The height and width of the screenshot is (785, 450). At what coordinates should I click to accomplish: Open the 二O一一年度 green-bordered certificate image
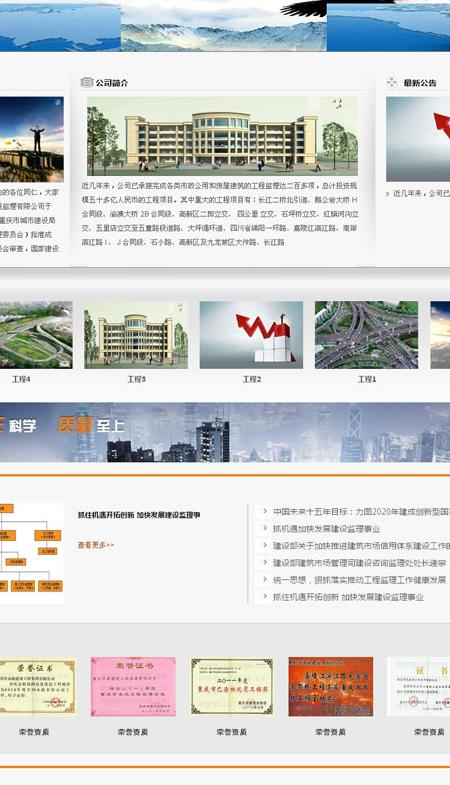232,686
